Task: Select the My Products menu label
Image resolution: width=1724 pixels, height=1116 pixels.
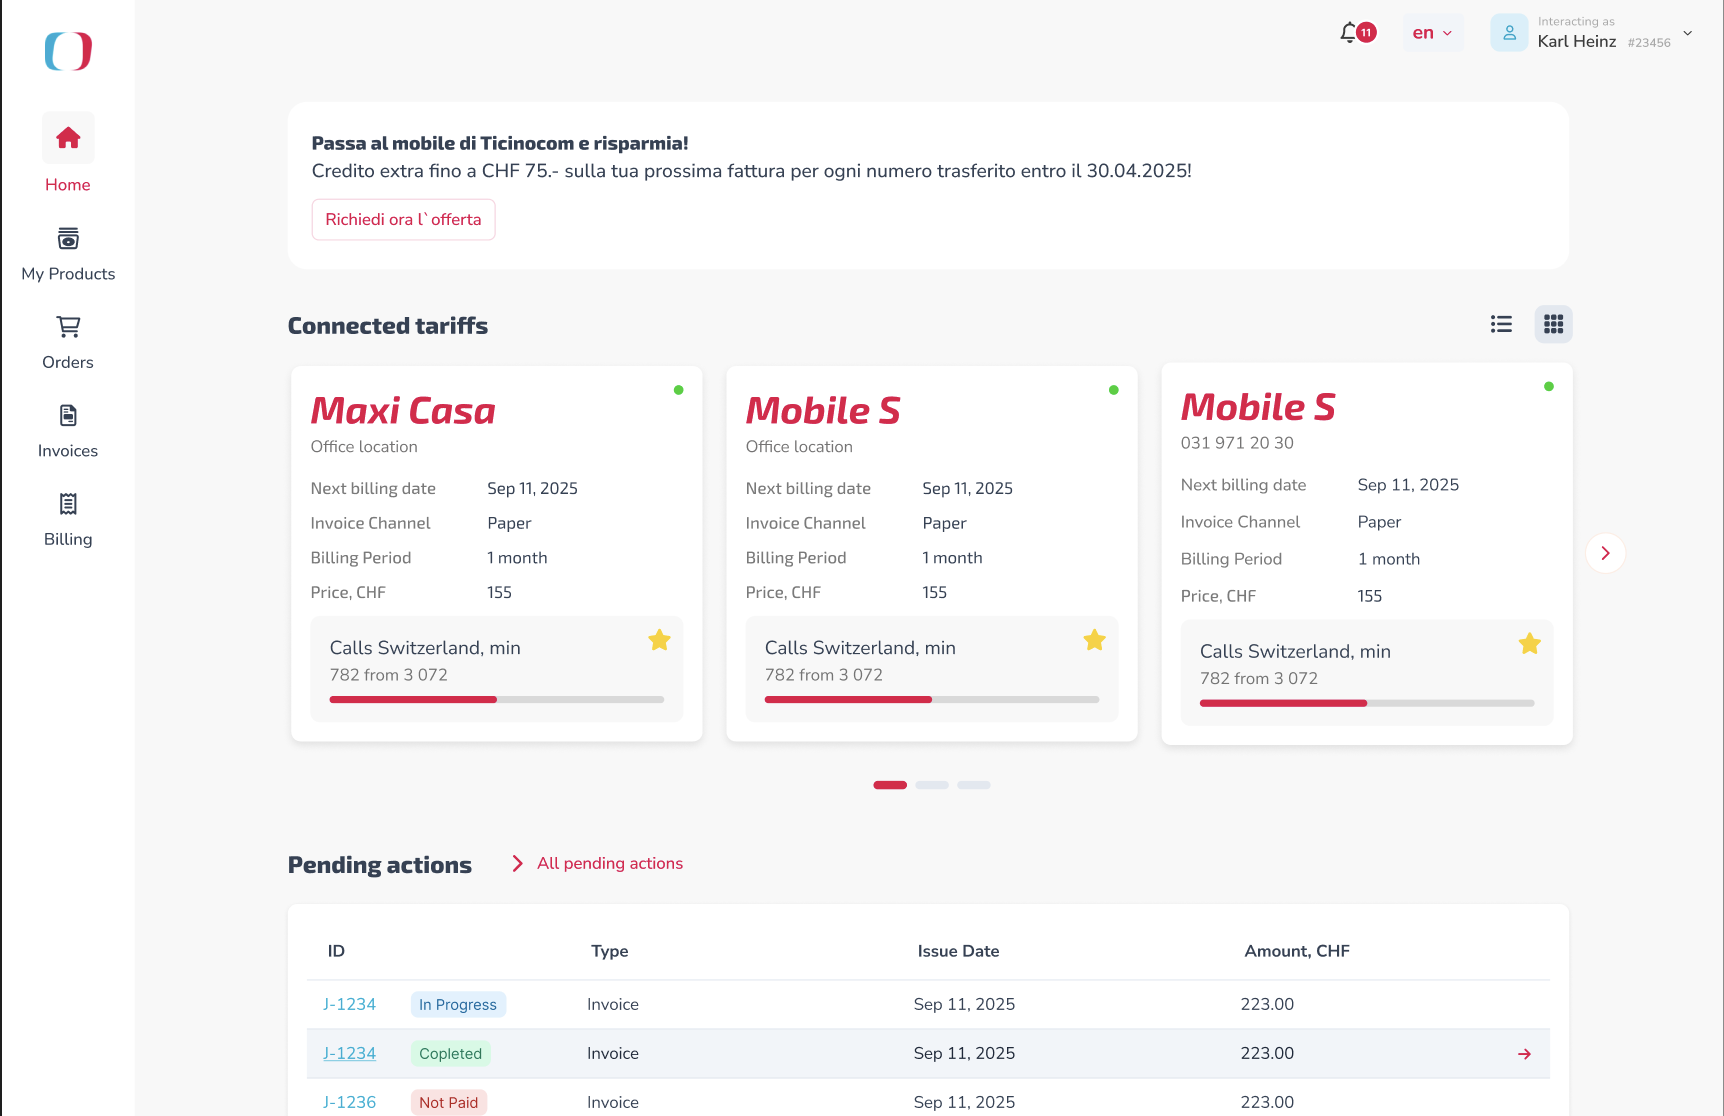Action: 68,274
